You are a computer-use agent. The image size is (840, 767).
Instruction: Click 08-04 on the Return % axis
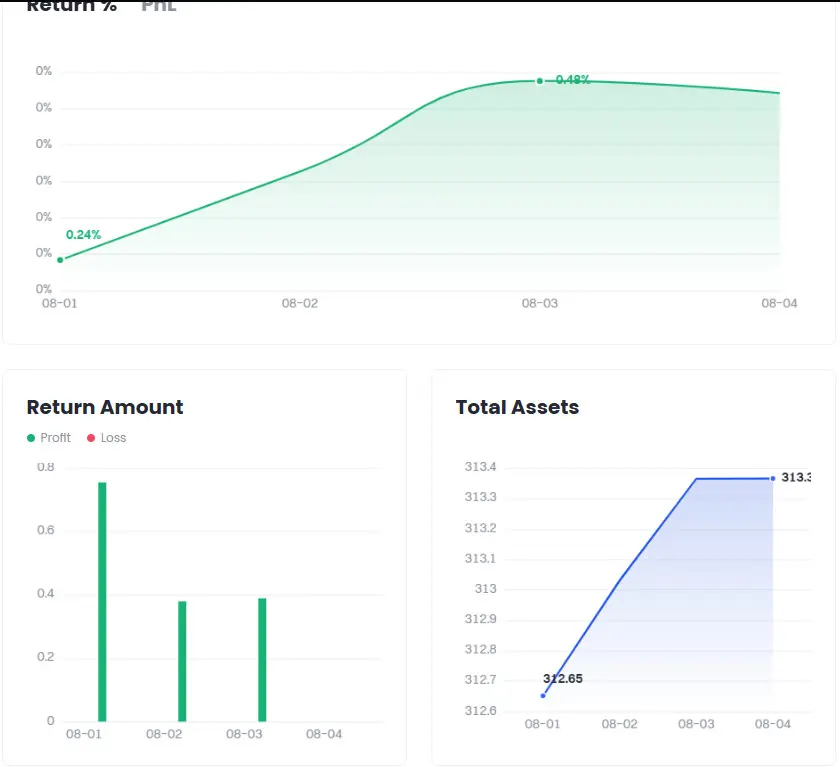coord(779,303)
